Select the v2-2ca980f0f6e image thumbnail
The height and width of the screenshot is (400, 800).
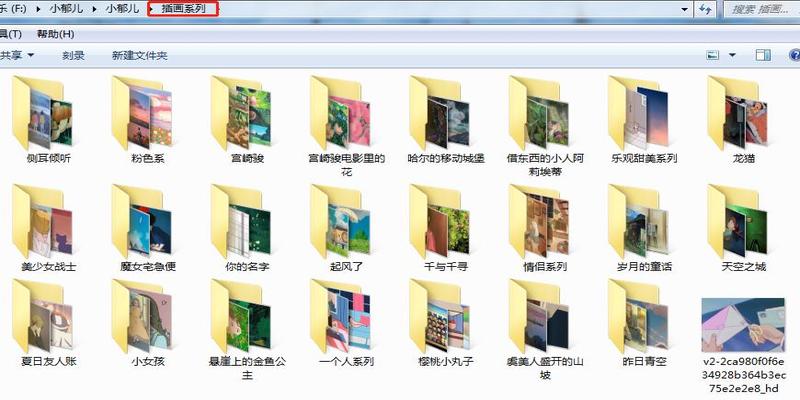[x=743, y=325]
